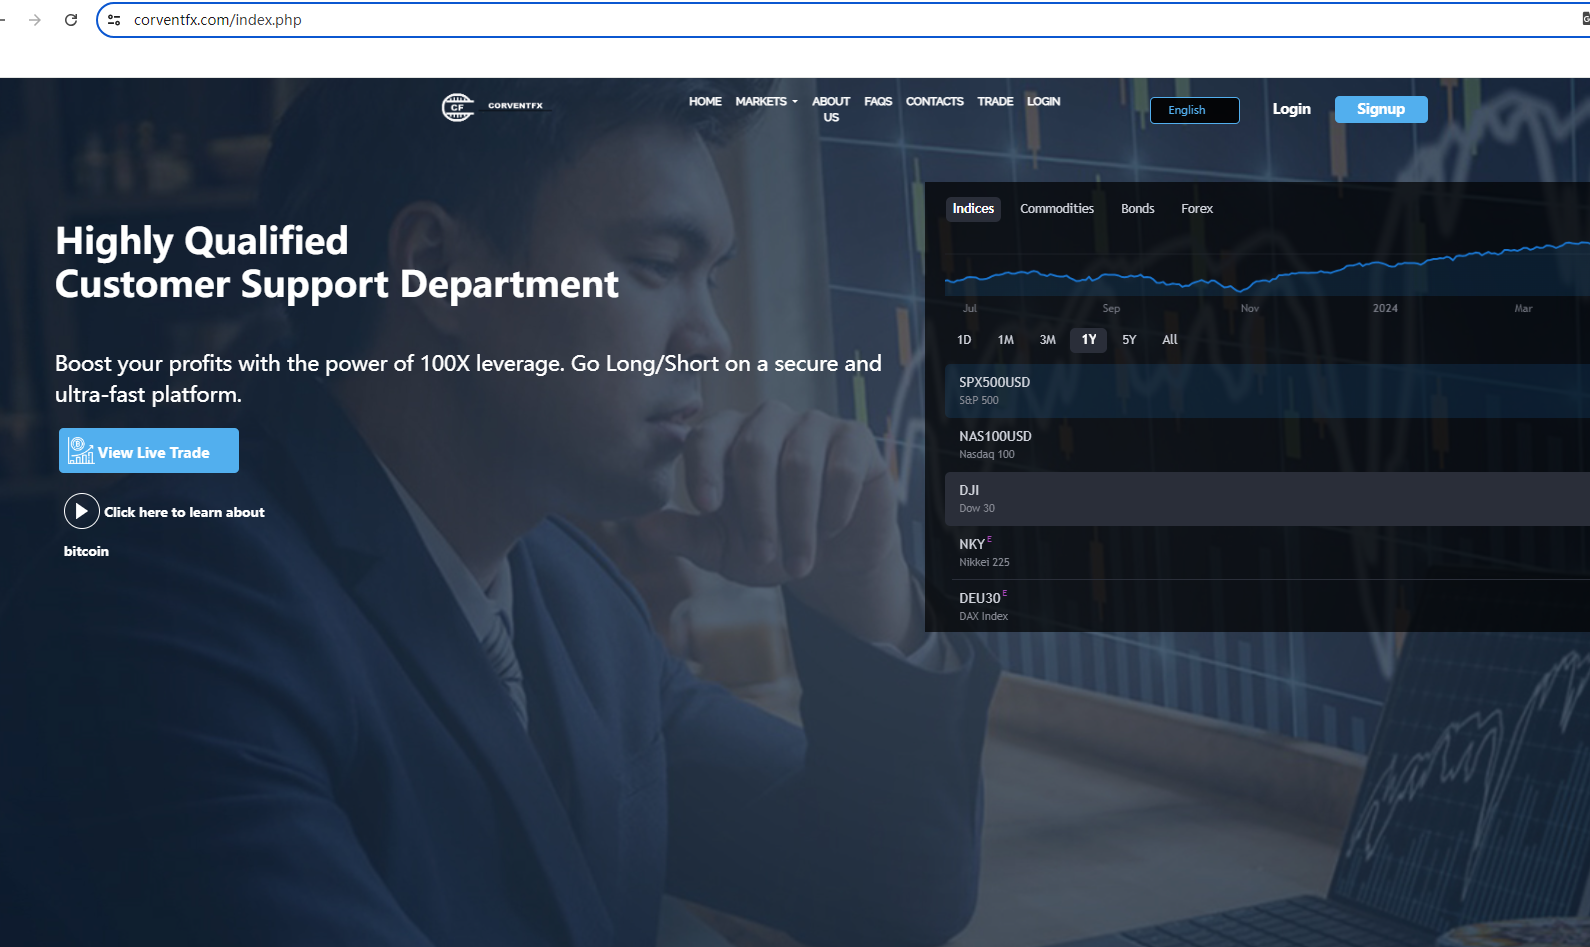Show the All time range

tap(1169, 340)
